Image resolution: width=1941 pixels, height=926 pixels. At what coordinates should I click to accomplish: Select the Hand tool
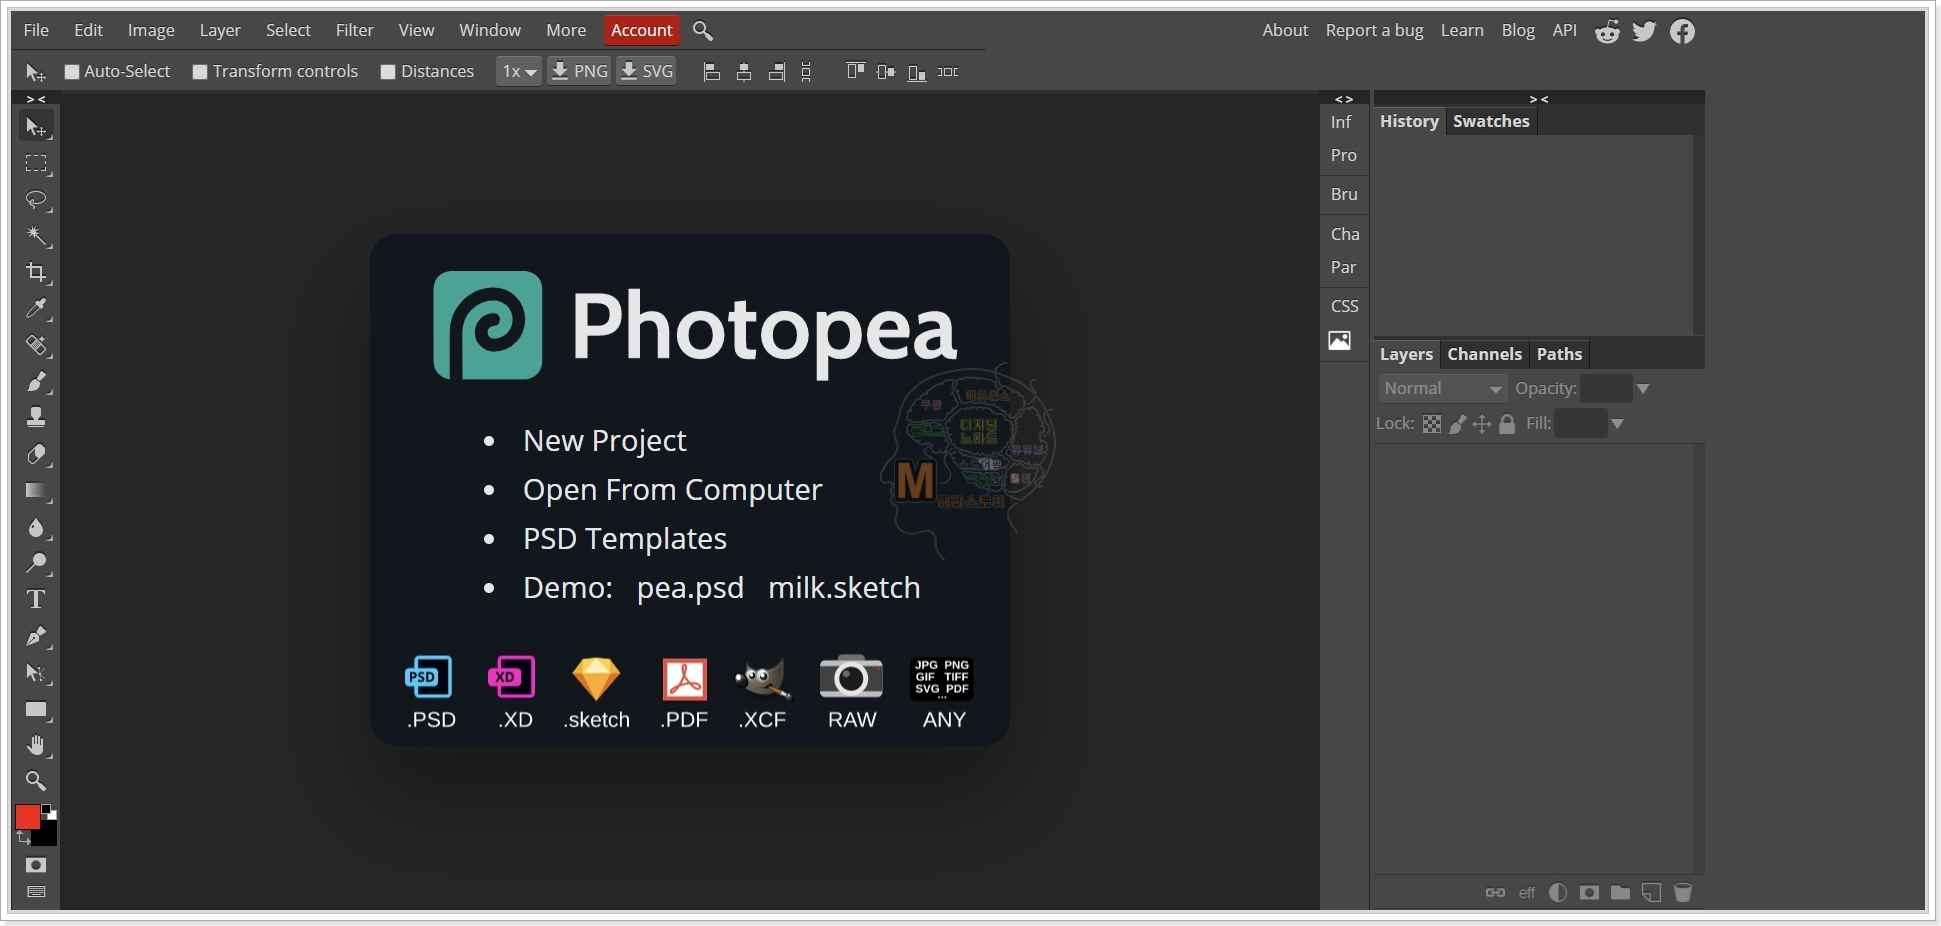pyautogui.click(x=36, y=745)
